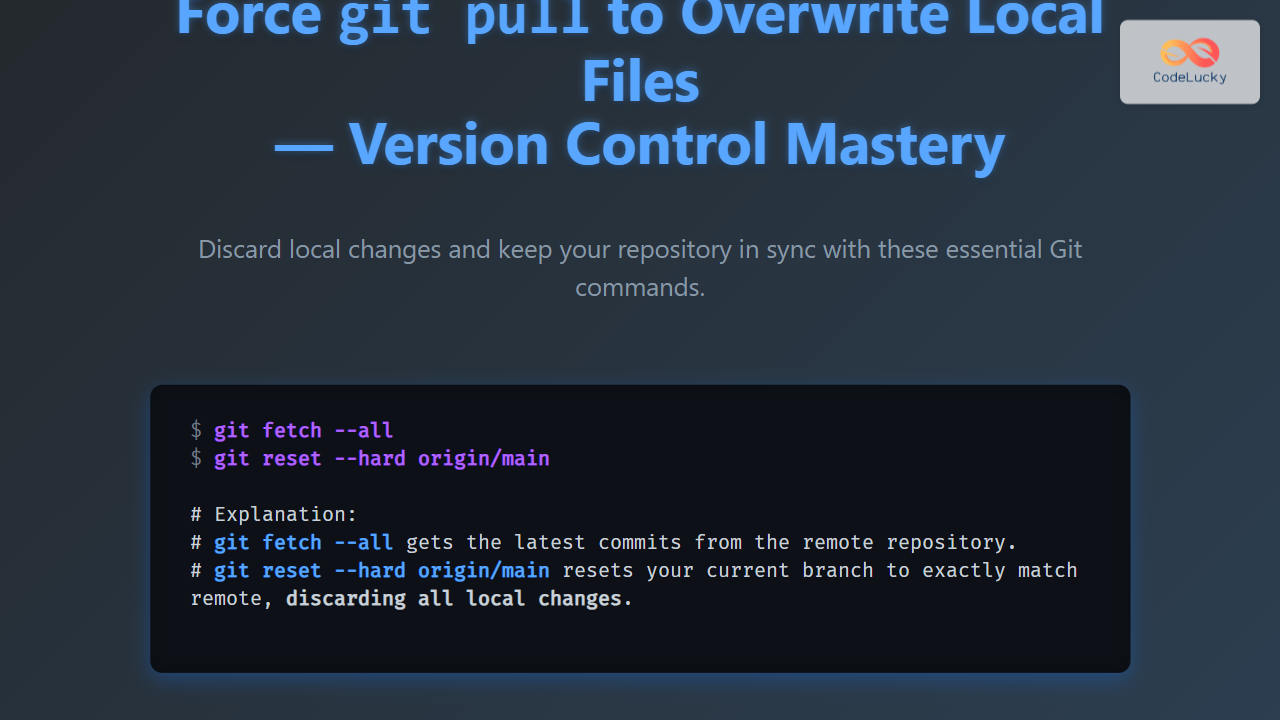Select the Force git pull title
Viewport: 1280px width, 720px height.
point(640,18)
